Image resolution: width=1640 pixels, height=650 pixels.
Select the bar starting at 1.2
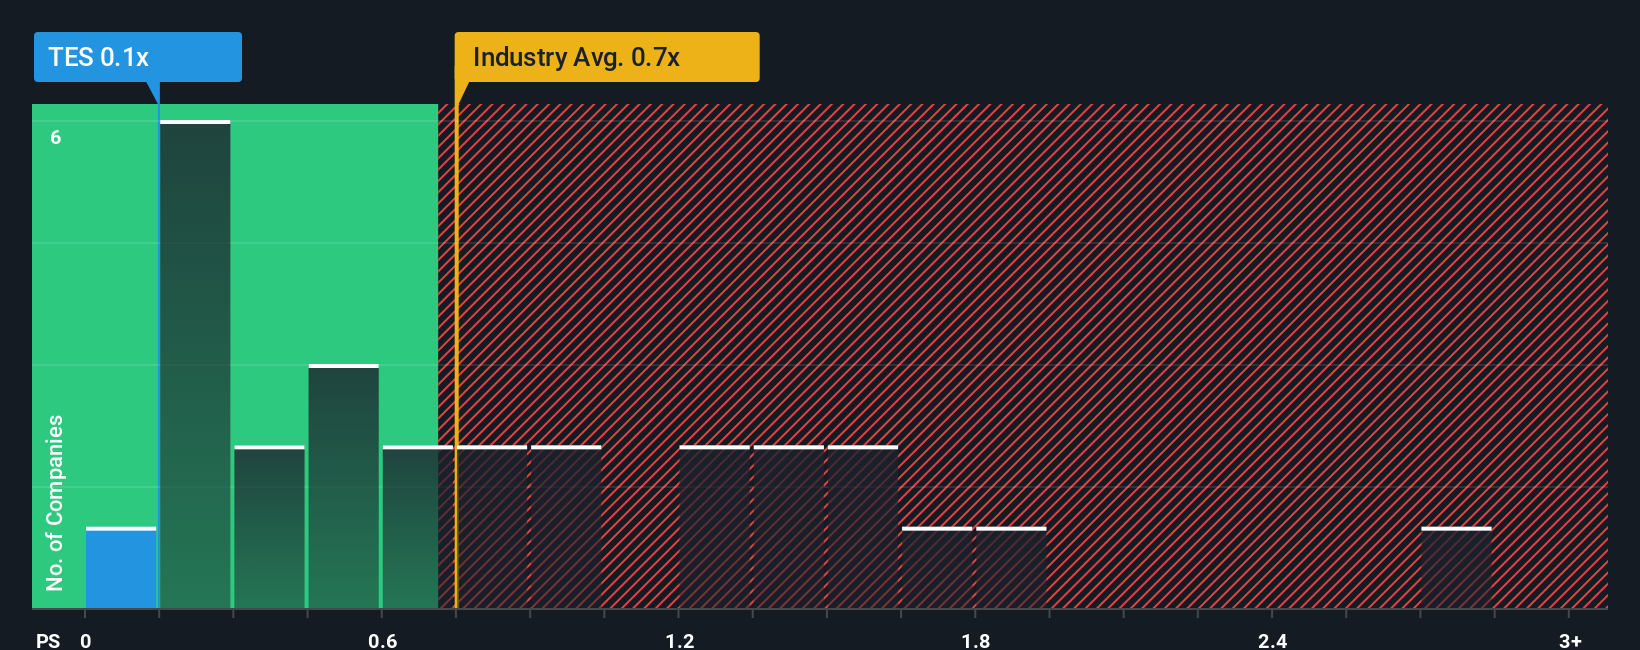tap(715, 527)
